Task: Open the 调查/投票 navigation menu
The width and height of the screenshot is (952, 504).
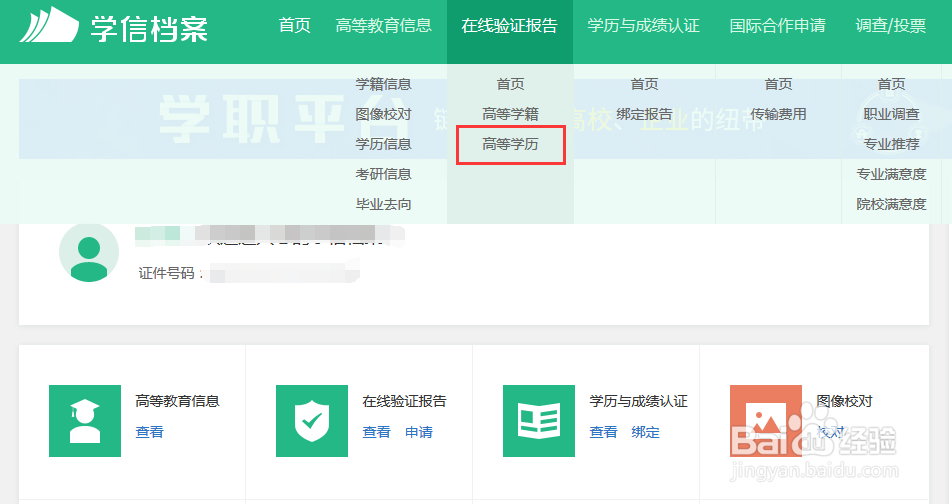Action: (x=891, y=26)
